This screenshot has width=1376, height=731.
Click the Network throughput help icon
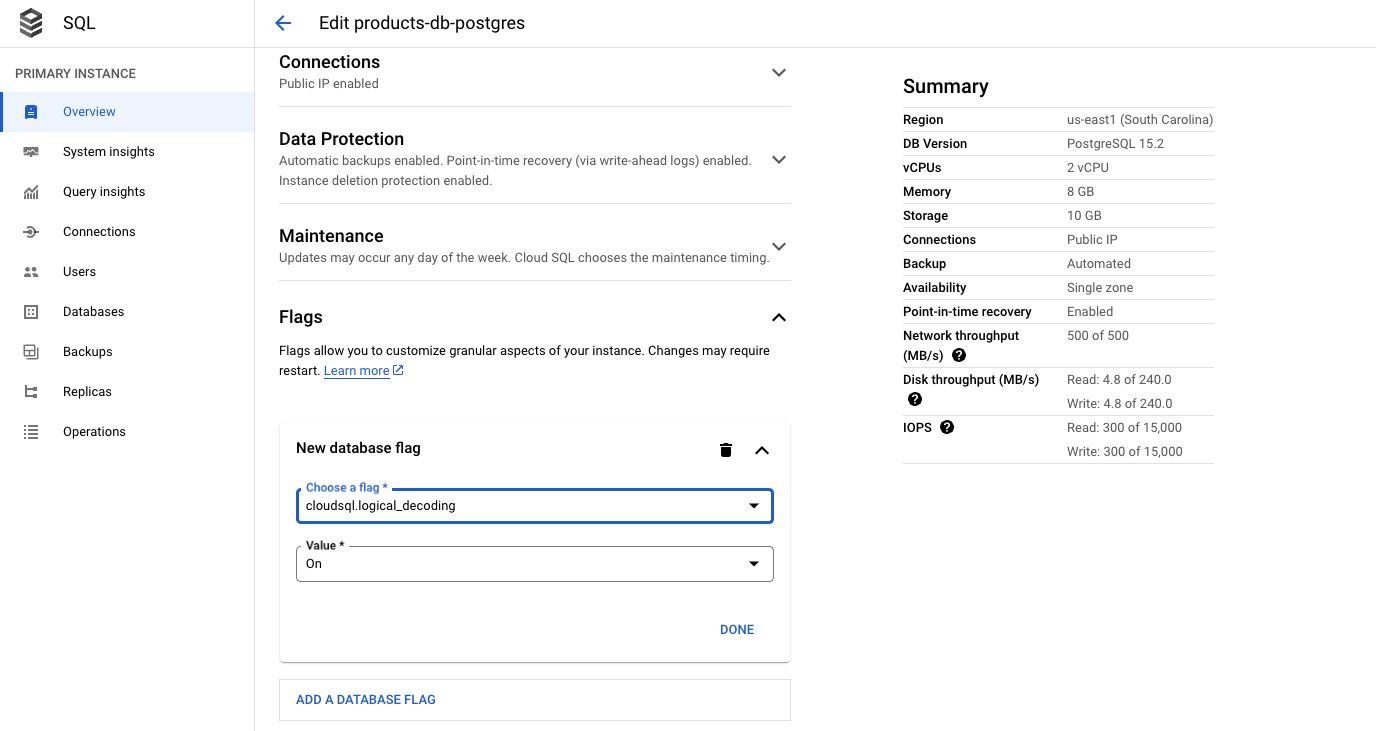tap(959, 355)
